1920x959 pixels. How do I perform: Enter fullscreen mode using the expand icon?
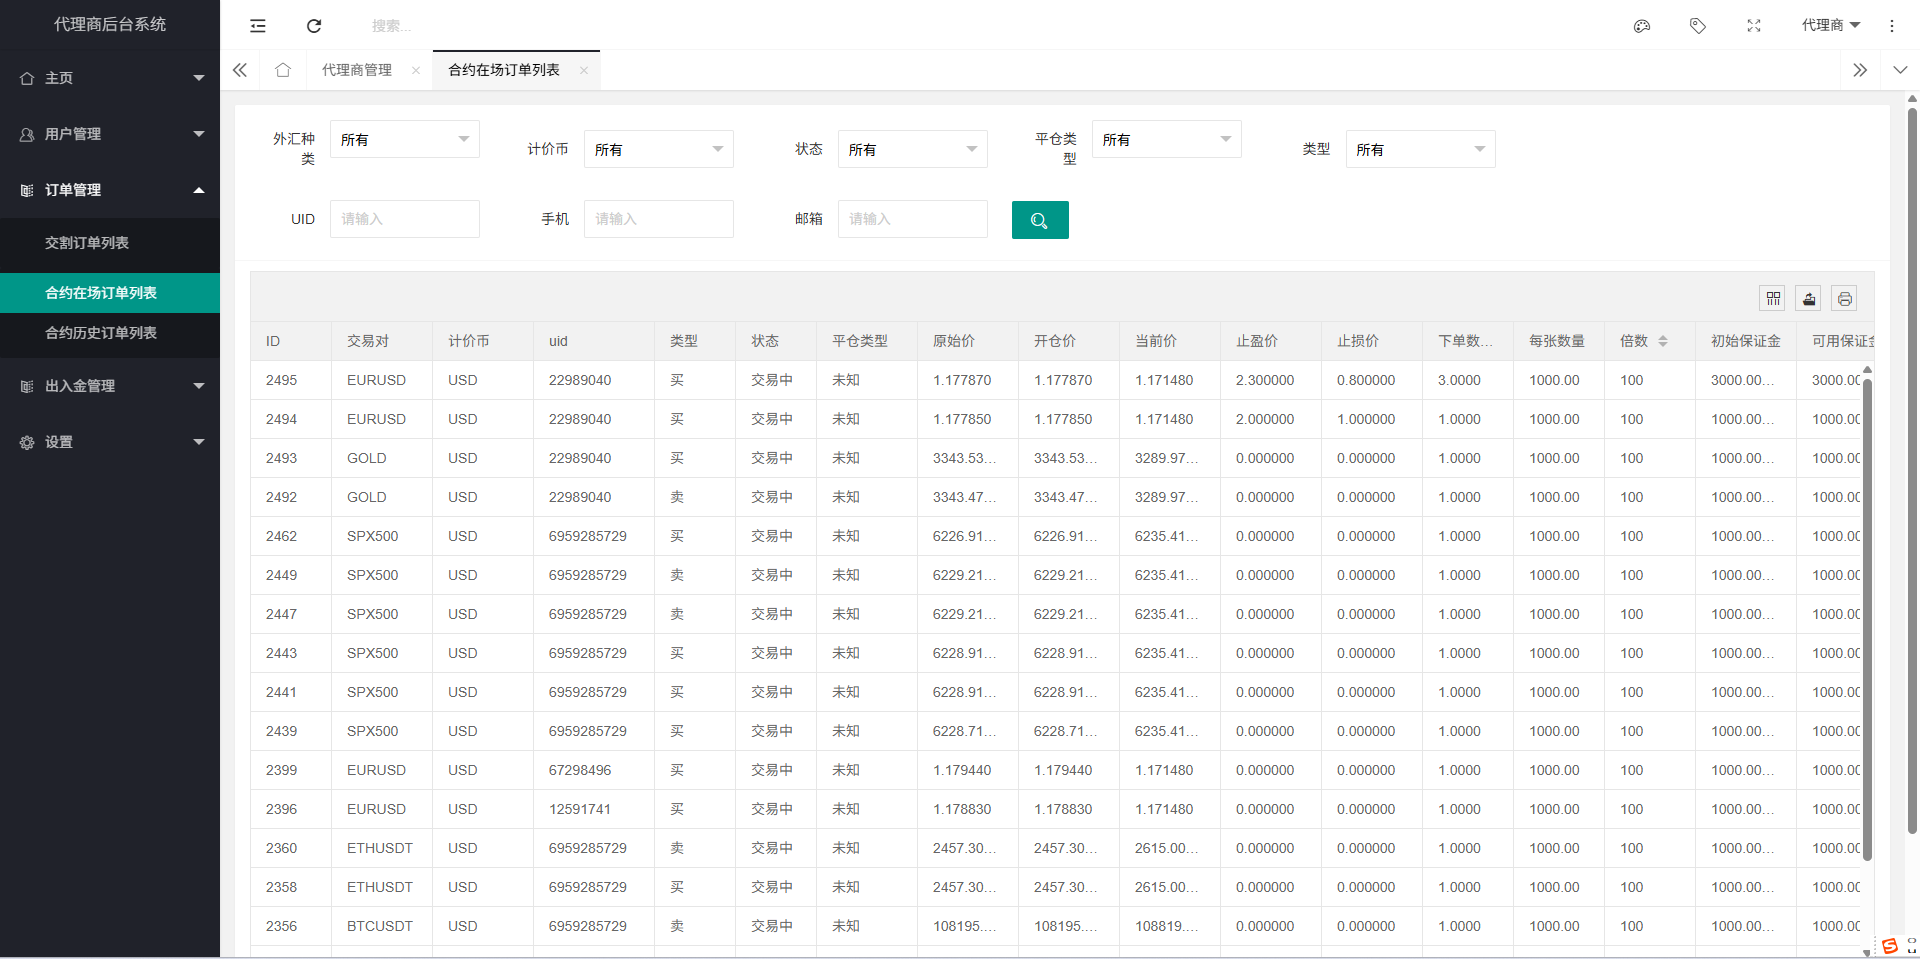point(1753,26)
